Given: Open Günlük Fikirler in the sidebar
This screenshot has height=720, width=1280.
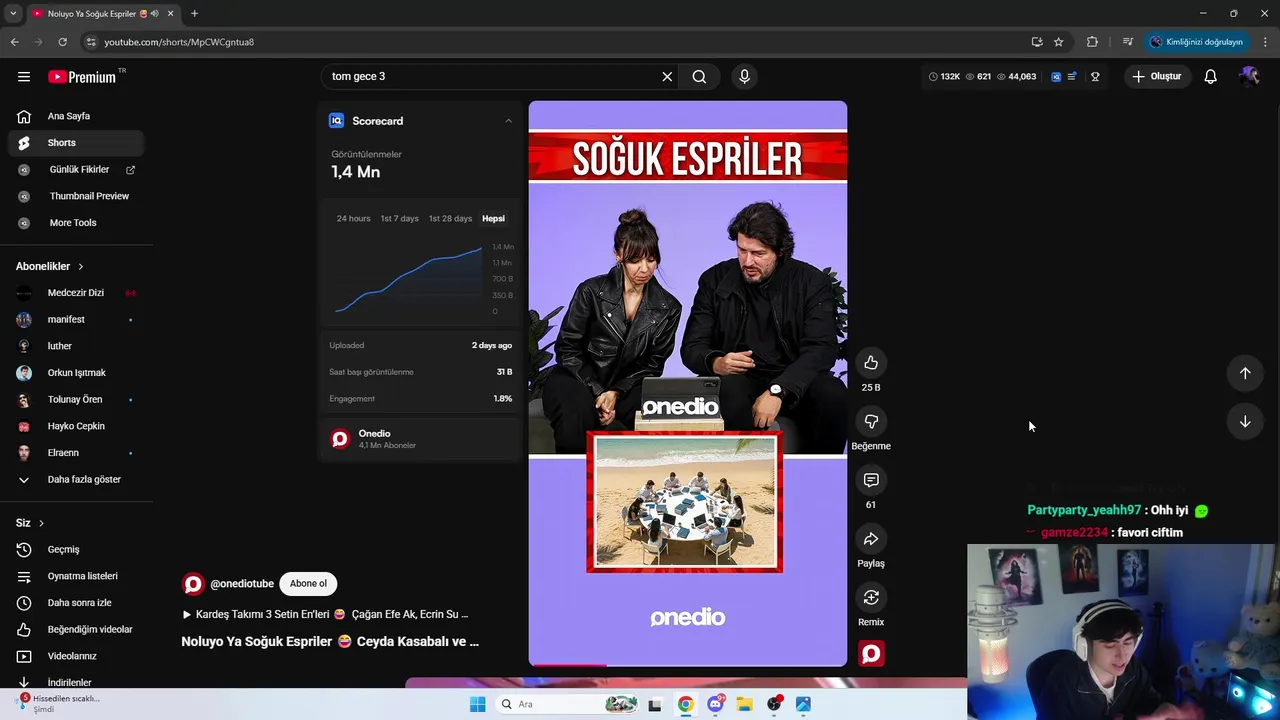Looking at the screenshot, I should [76, 170].
